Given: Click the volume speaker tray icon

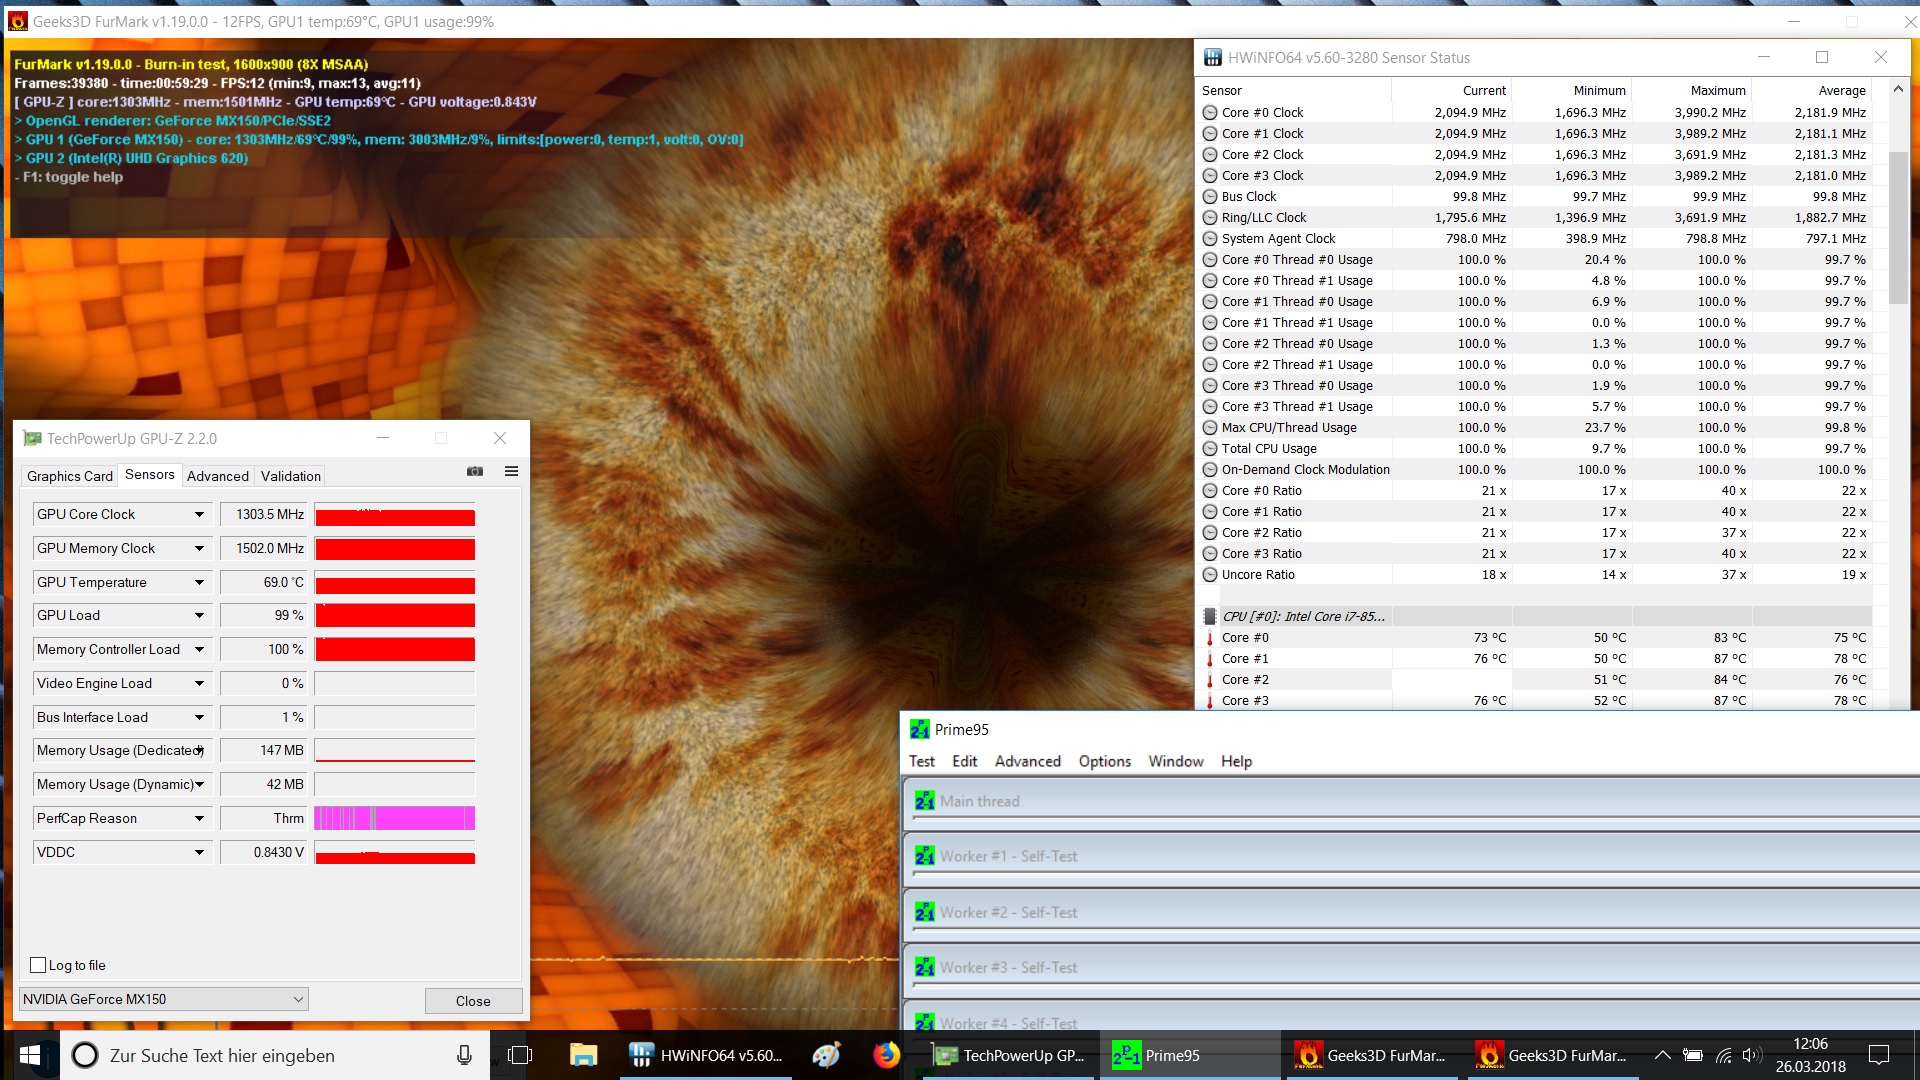Looking at the screenshot, I should coord(1751,1055).
